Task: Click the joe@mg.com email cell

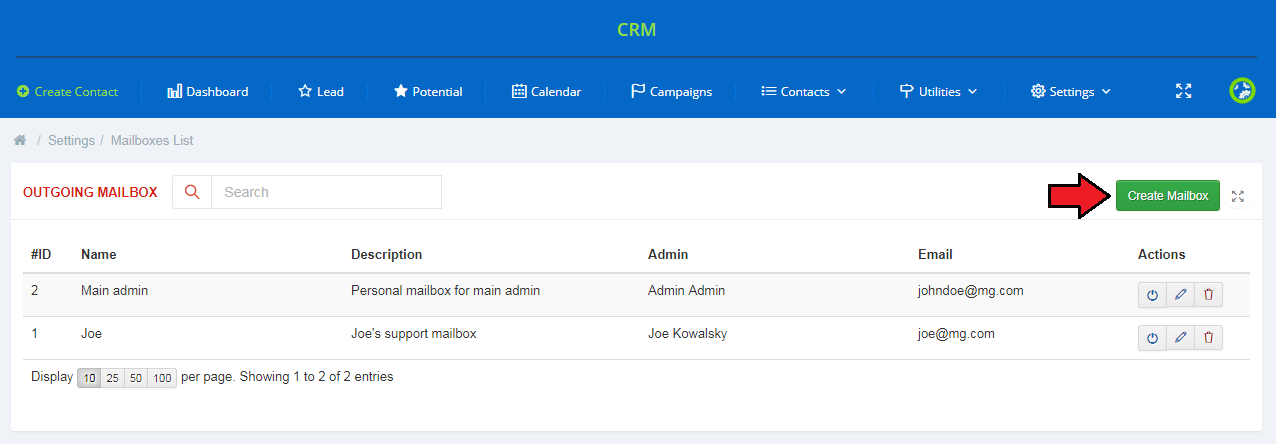Action: tap(956, 334)
